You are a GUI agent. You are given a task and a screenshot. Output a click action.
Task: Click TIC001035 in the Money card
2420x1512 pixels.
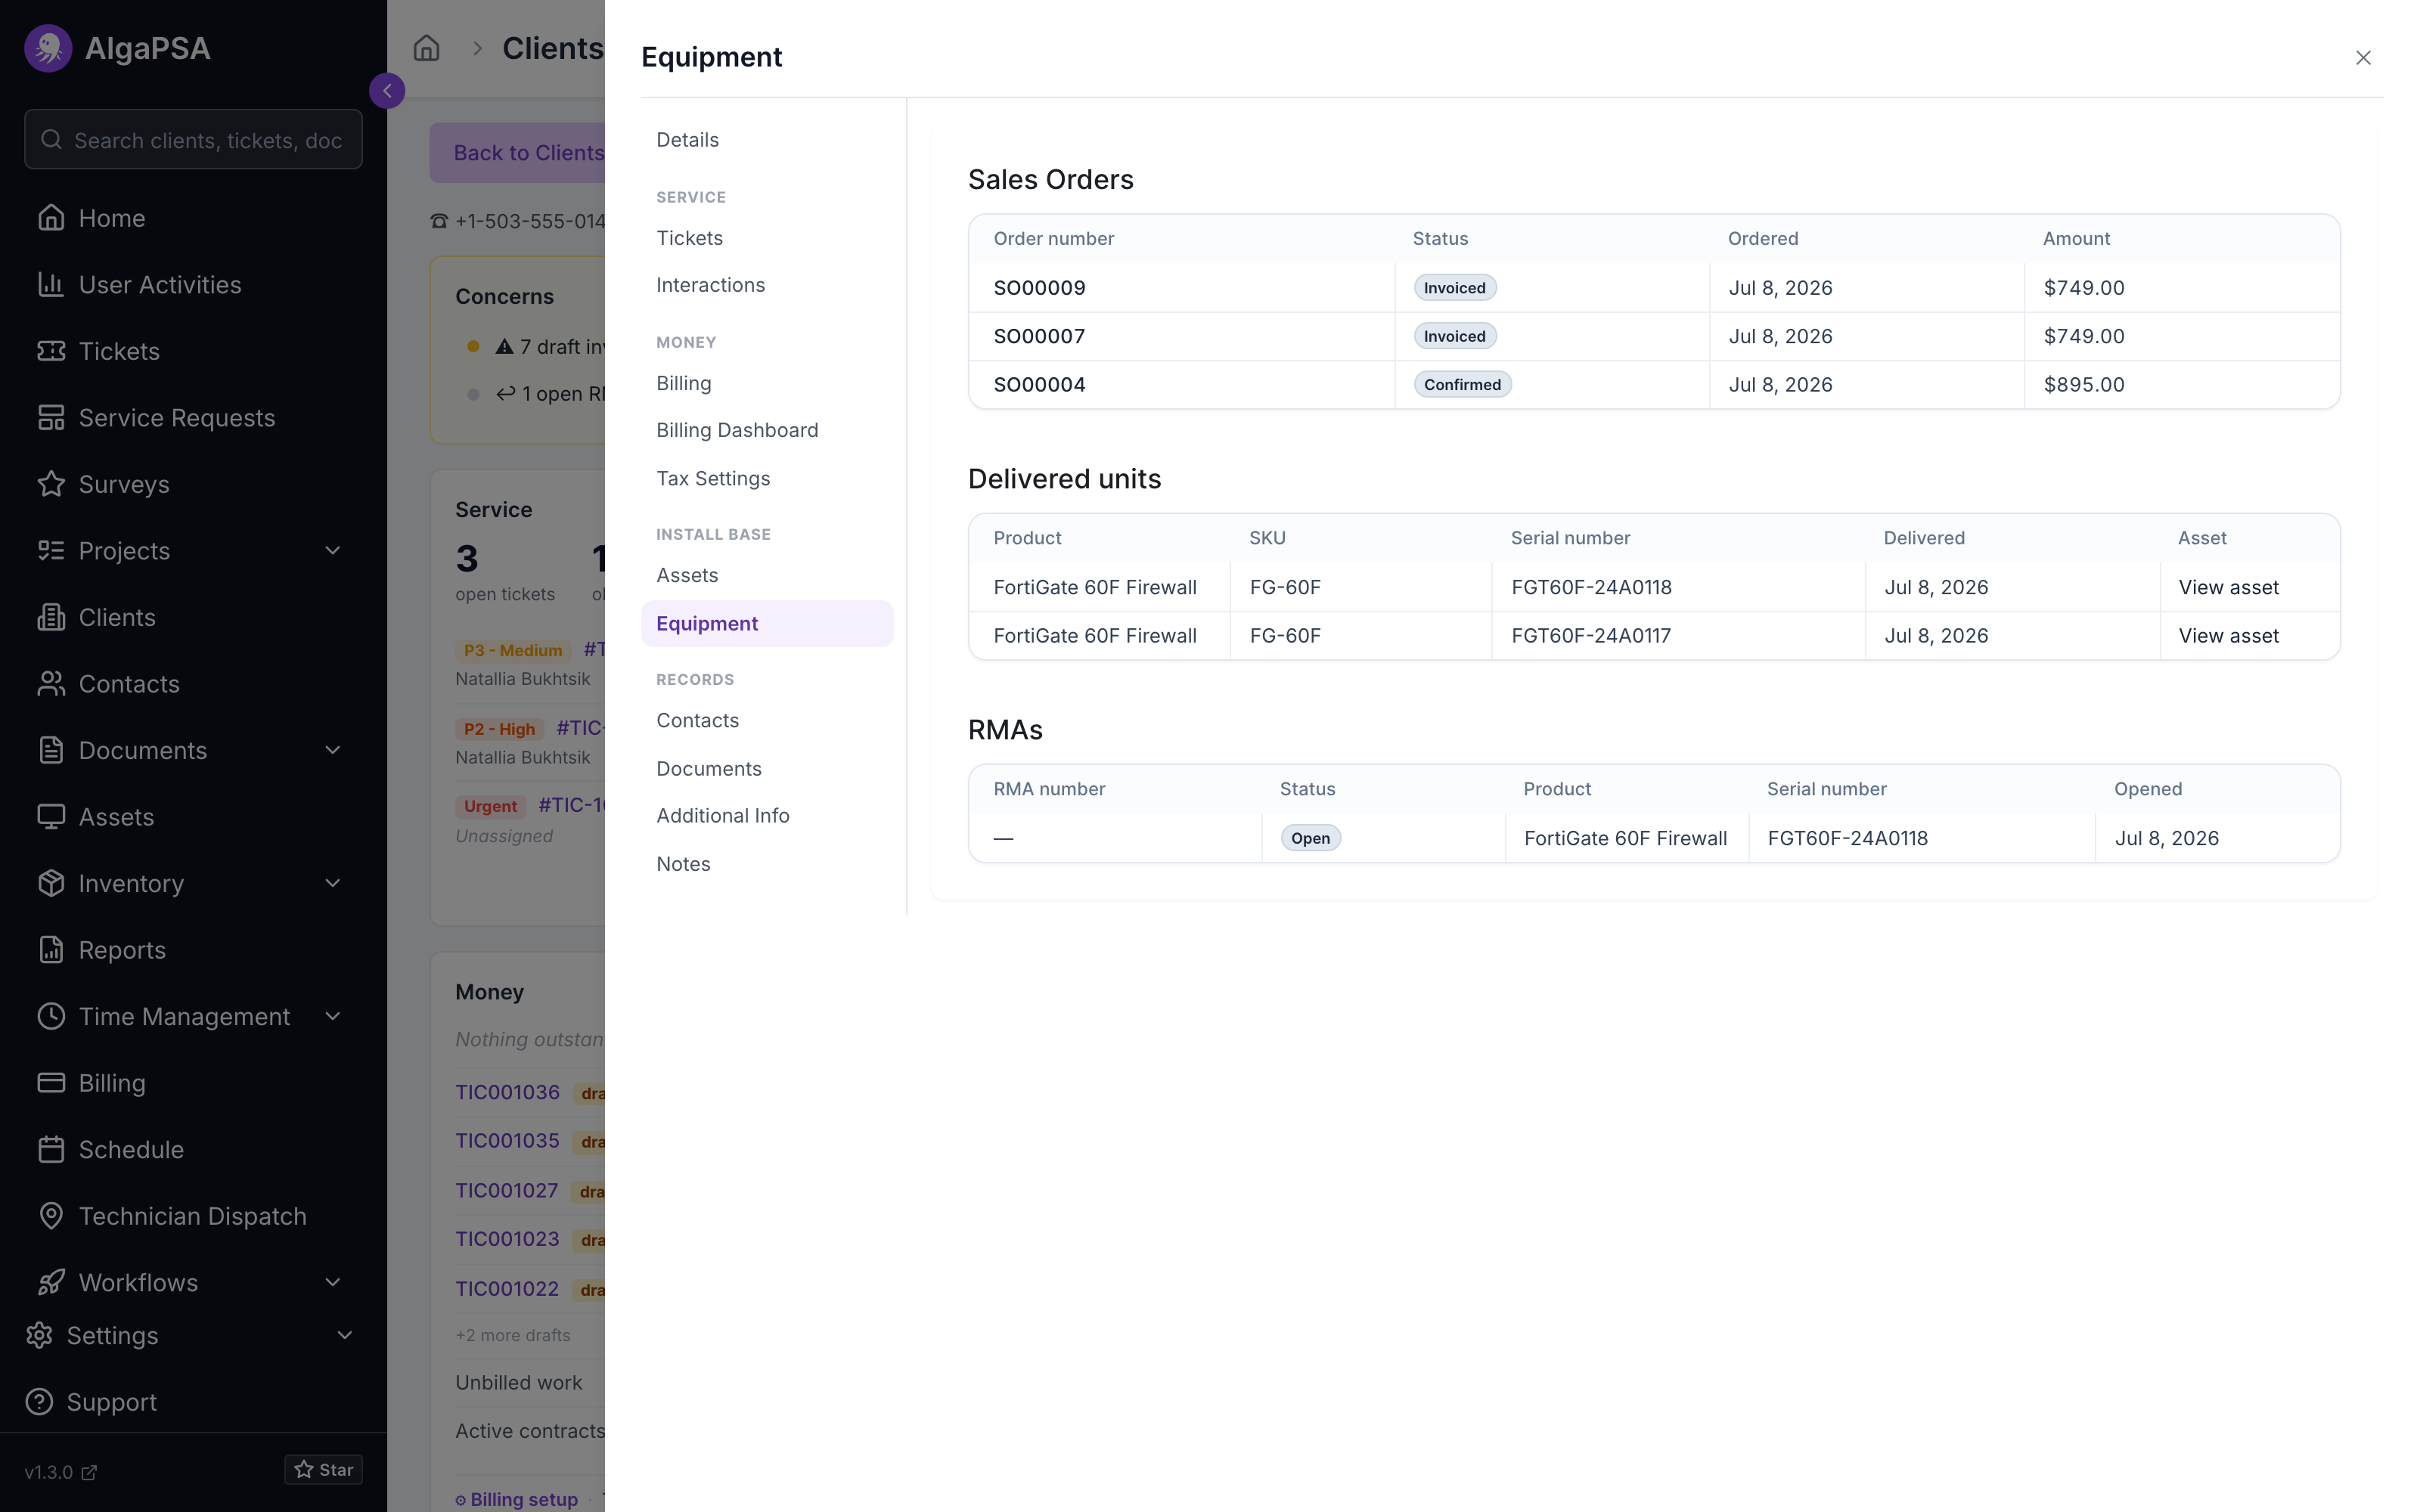tap(507, 1140)
